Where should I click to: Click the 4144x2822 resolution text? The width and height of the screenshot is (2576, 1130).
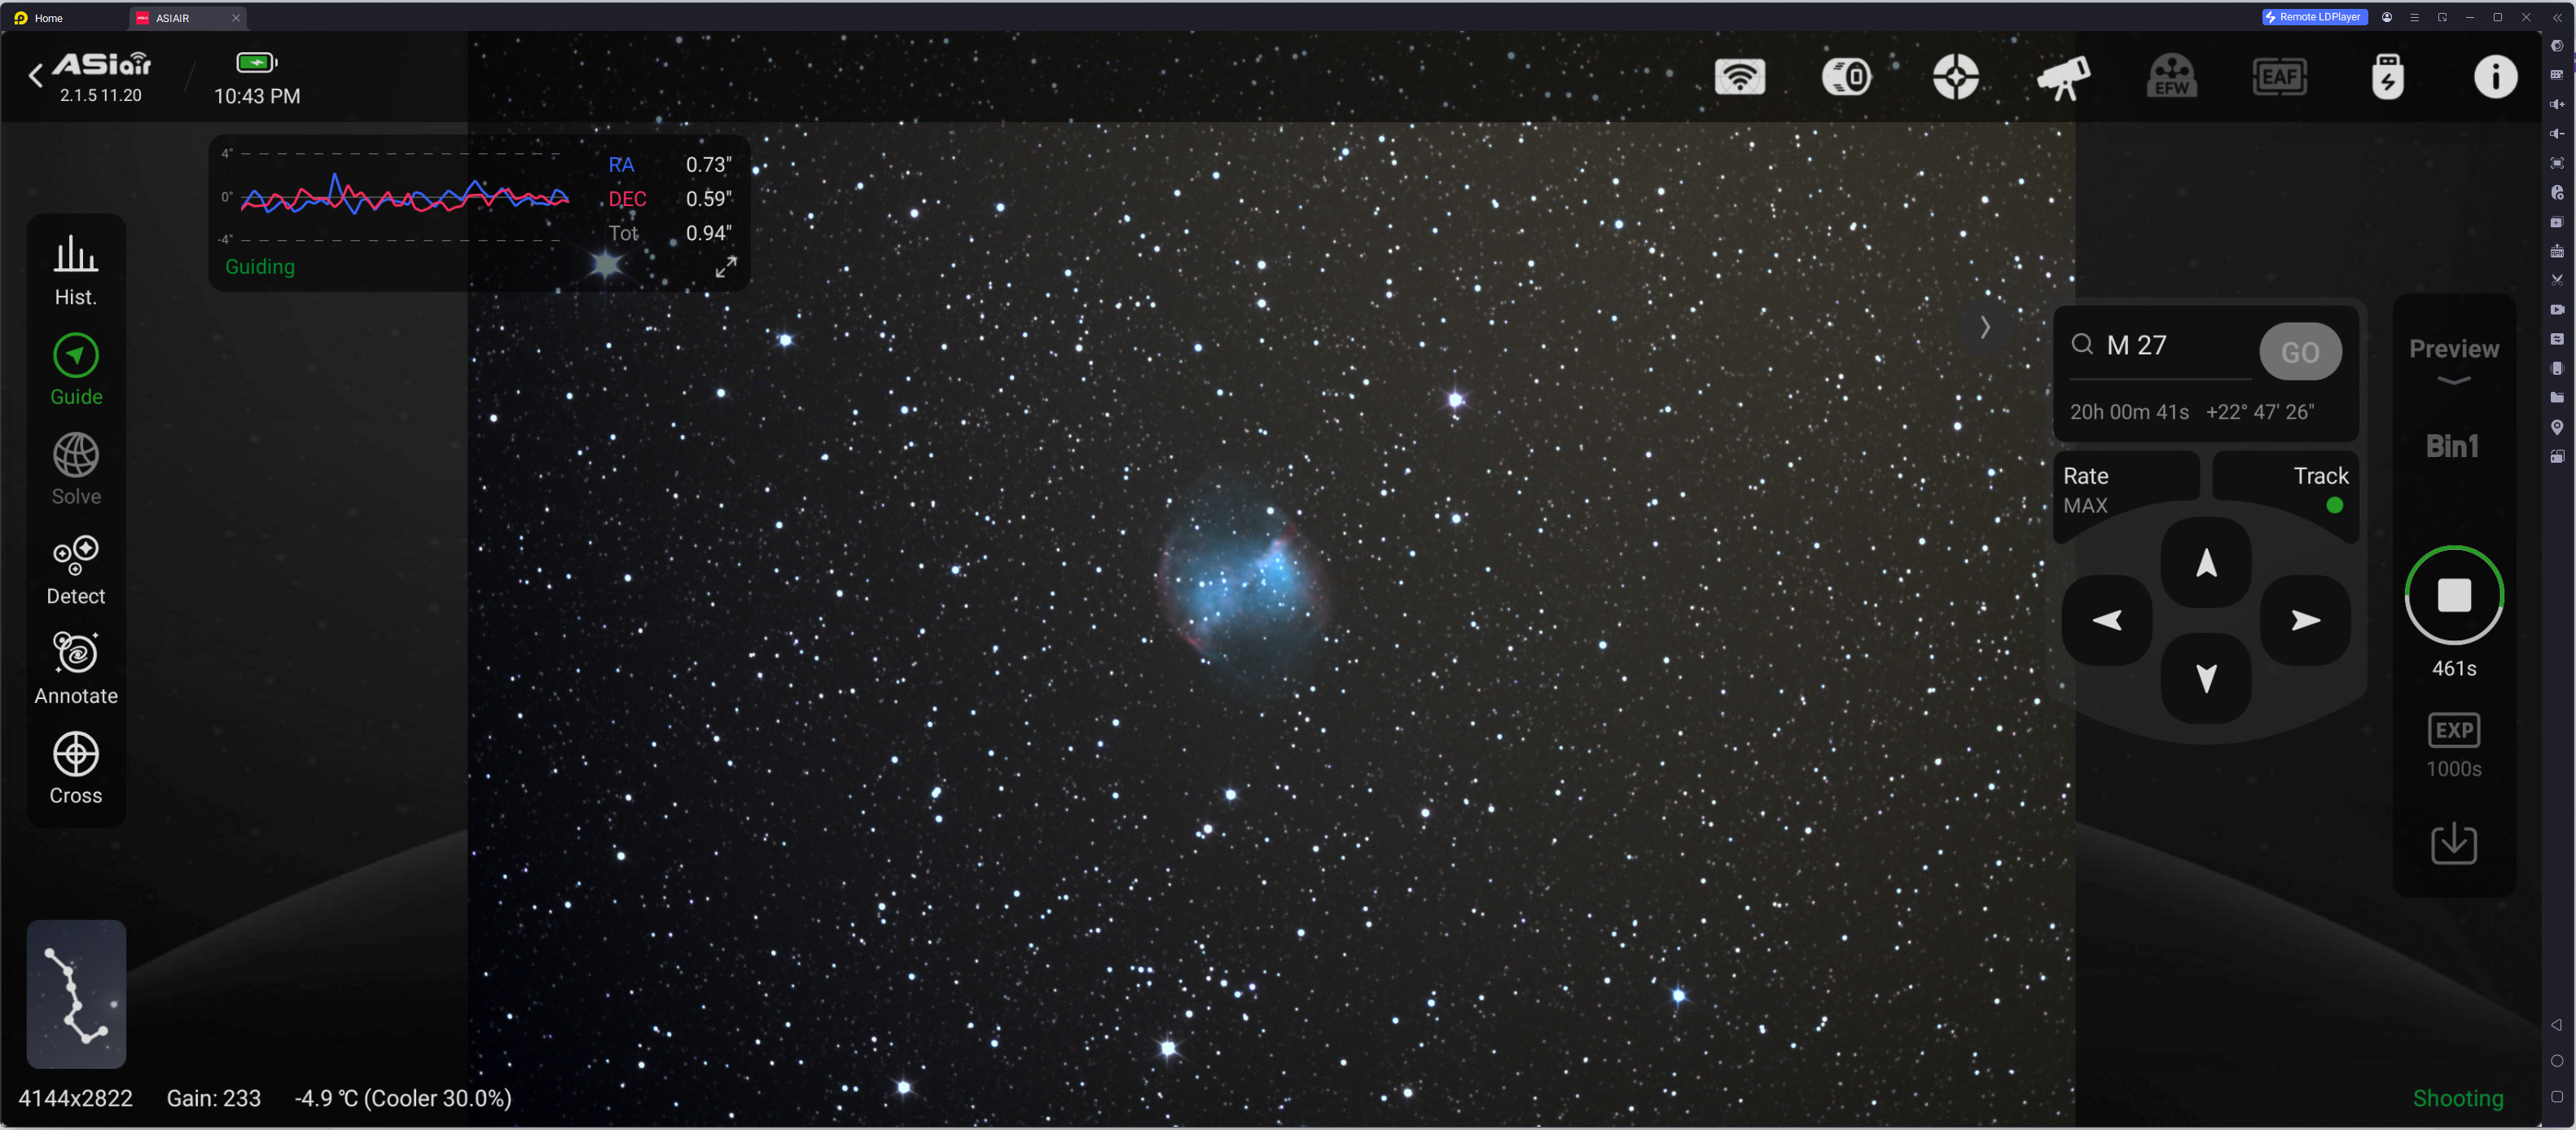coord(75,1098)
